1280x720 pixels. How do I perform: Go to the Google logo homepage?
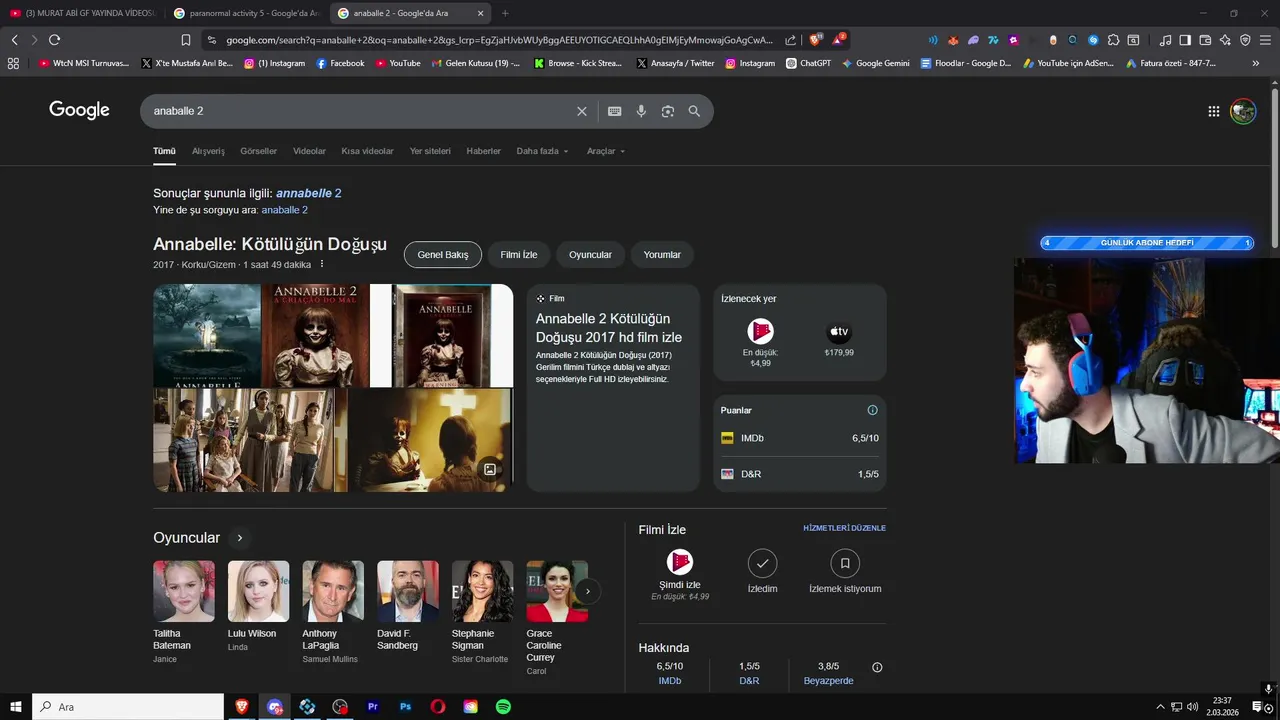[79, 110]
